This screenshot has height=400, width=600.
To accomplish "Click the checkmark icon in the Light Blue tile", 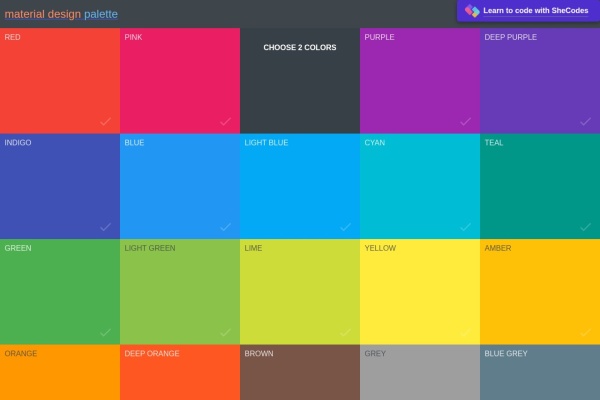I will [346, 227].
